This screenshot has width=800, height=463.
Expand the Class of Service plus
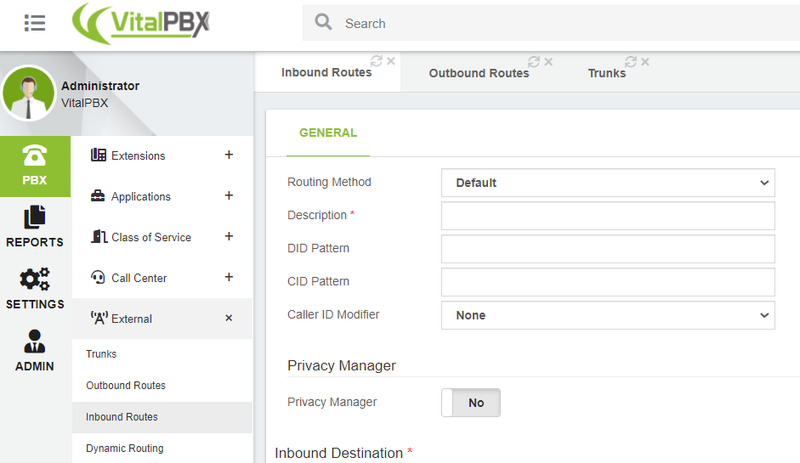[229, 236]
